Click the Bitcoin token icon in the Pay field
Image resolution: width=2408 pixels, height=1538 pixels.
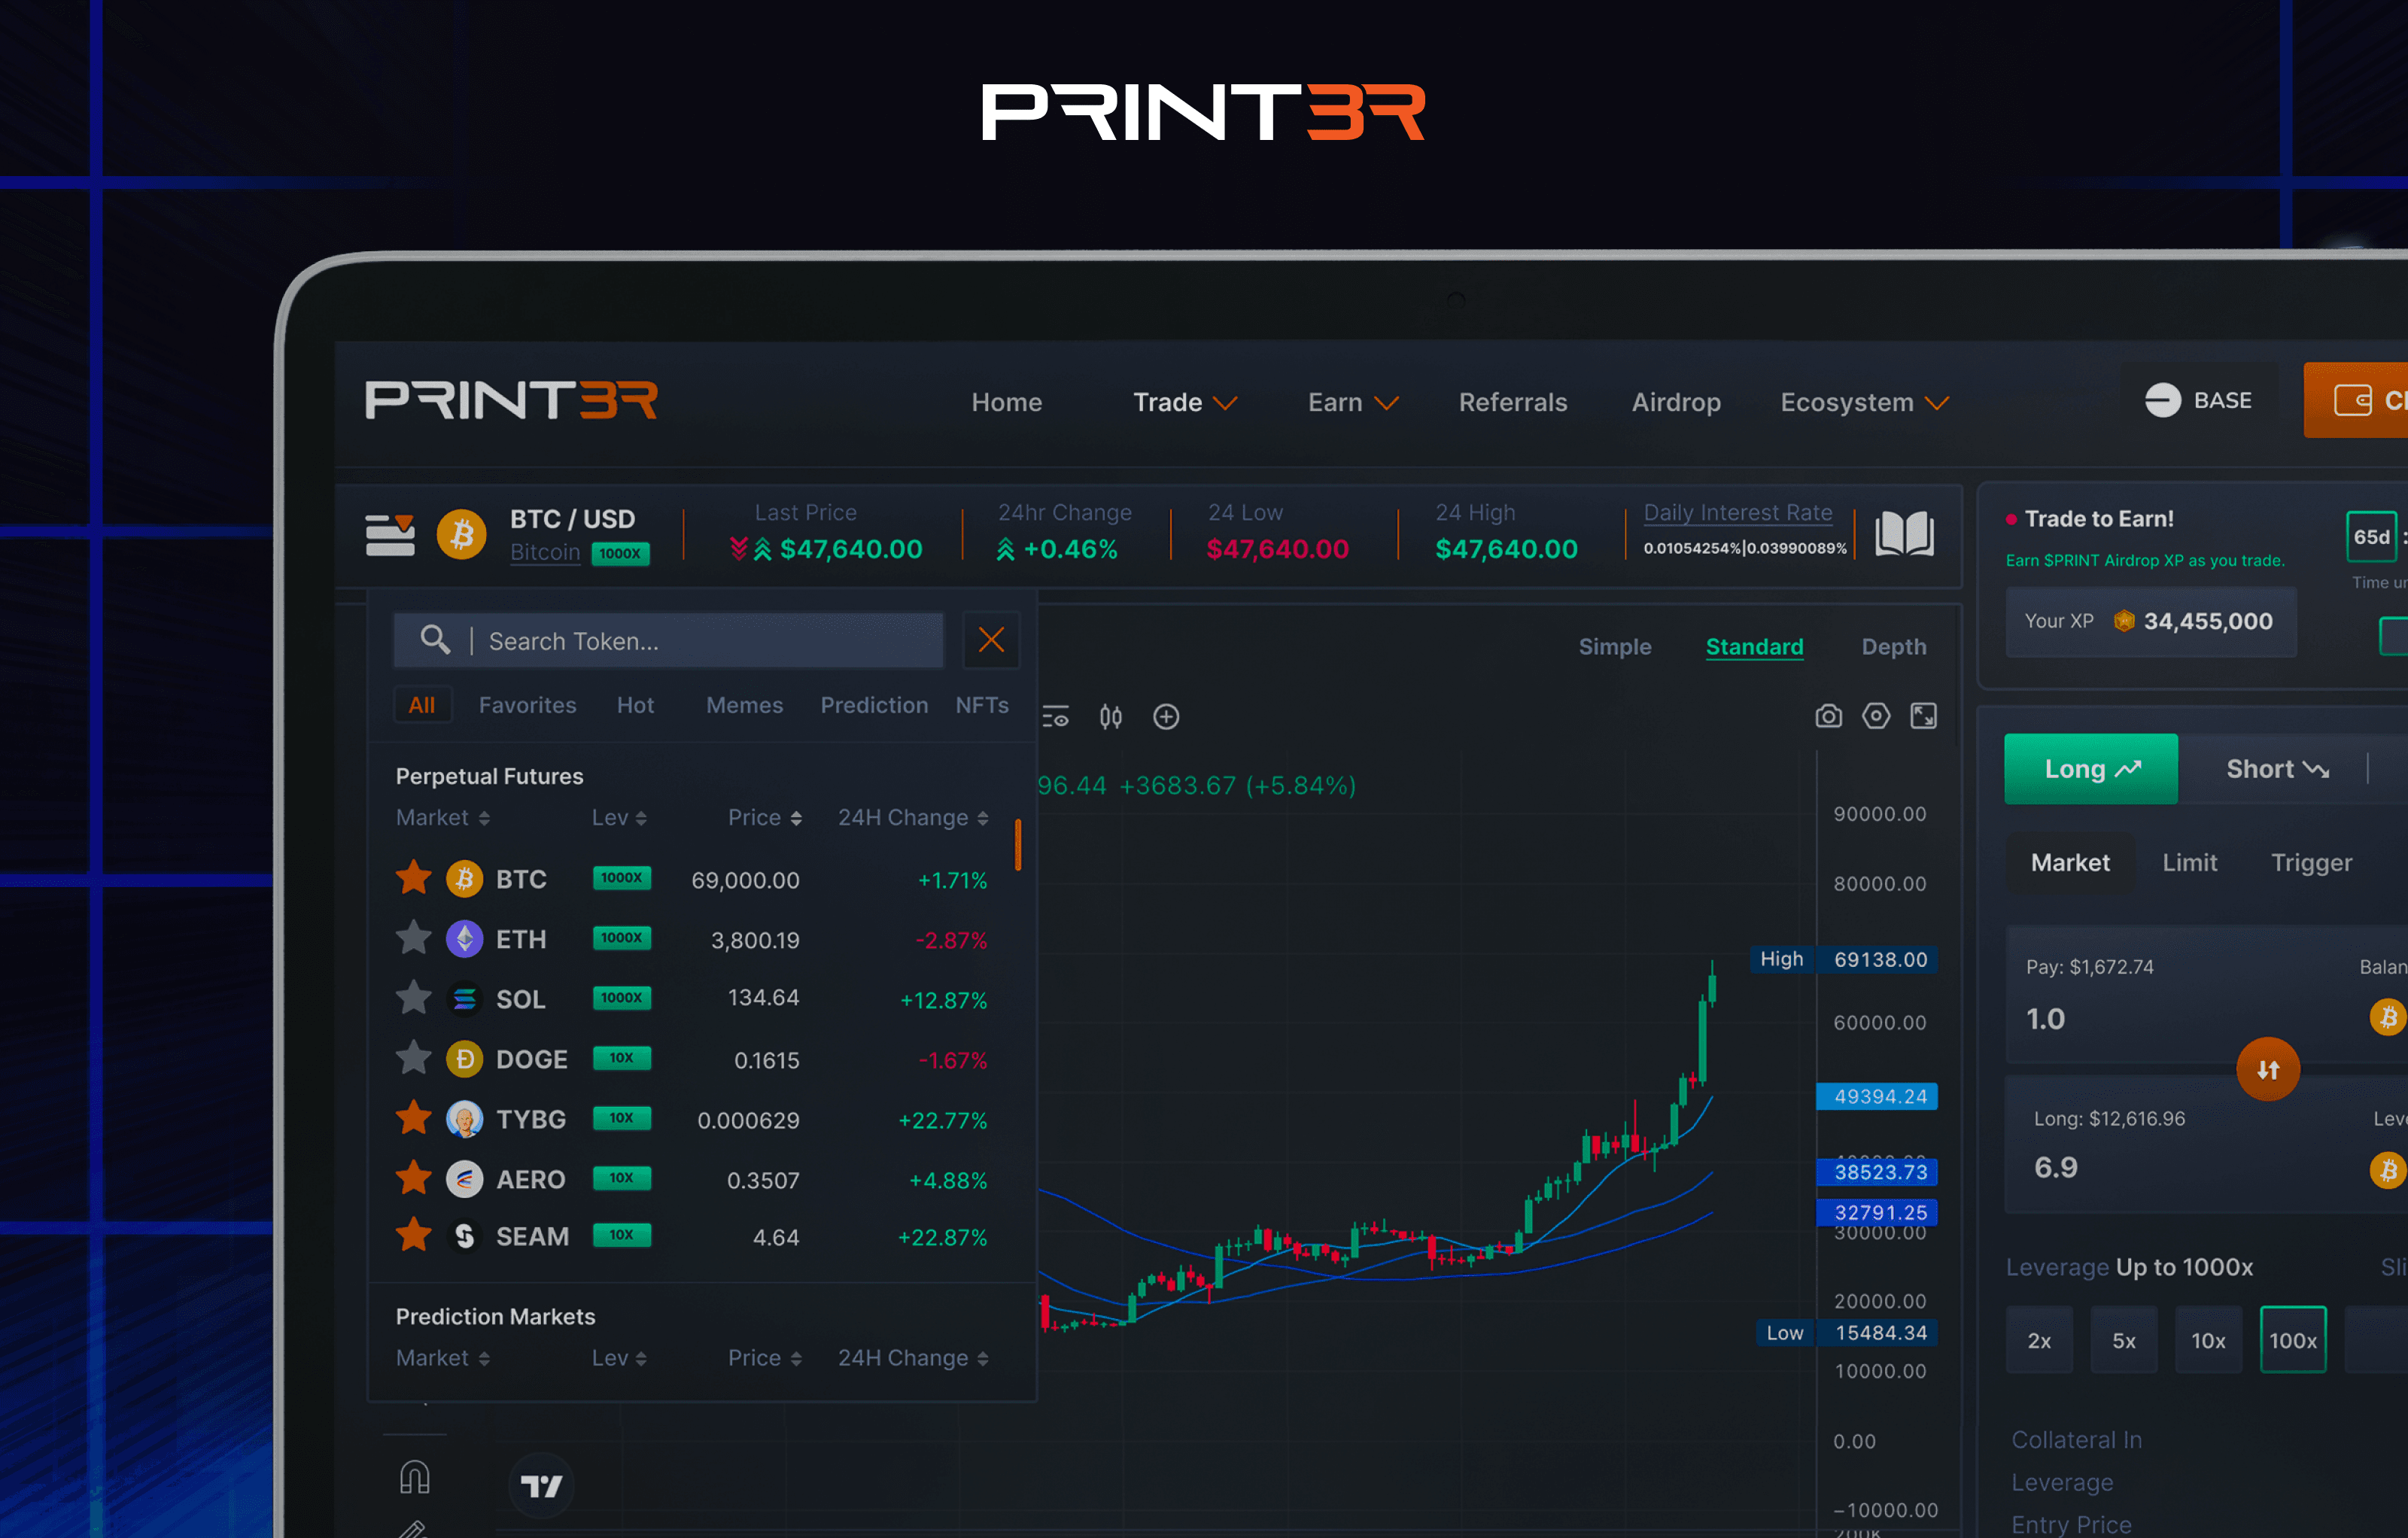pos(2389,1018)
